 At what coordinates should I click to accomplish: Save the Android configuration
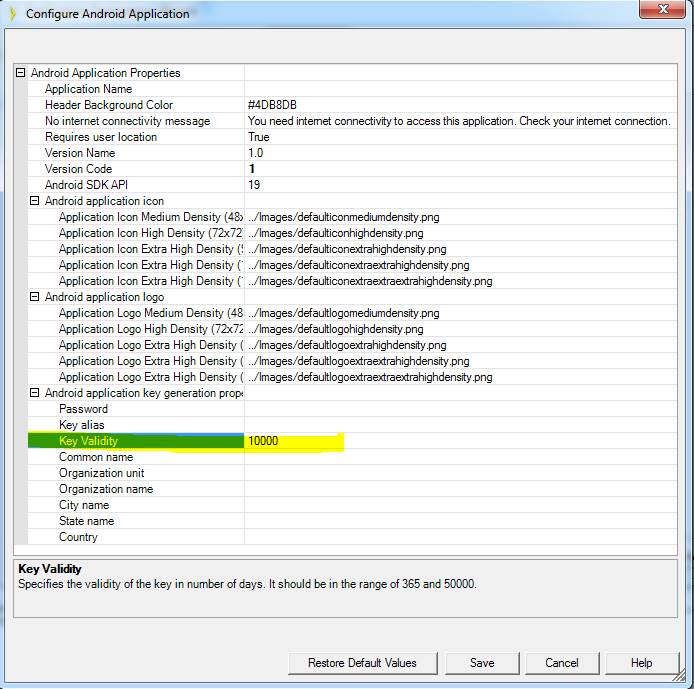[x=482, y=663]
